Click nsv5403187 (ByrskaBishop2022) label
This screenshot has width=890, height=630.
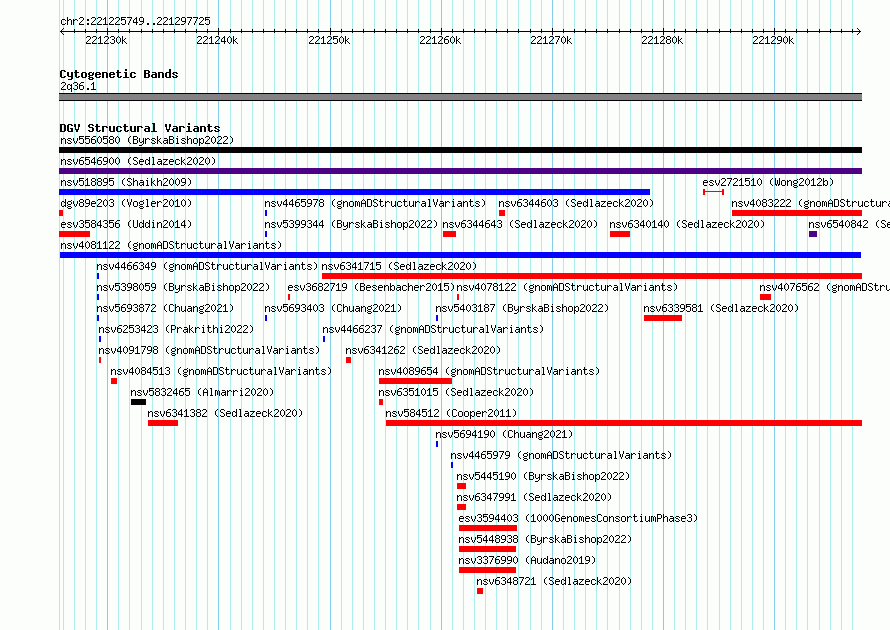tap(522, 308)
